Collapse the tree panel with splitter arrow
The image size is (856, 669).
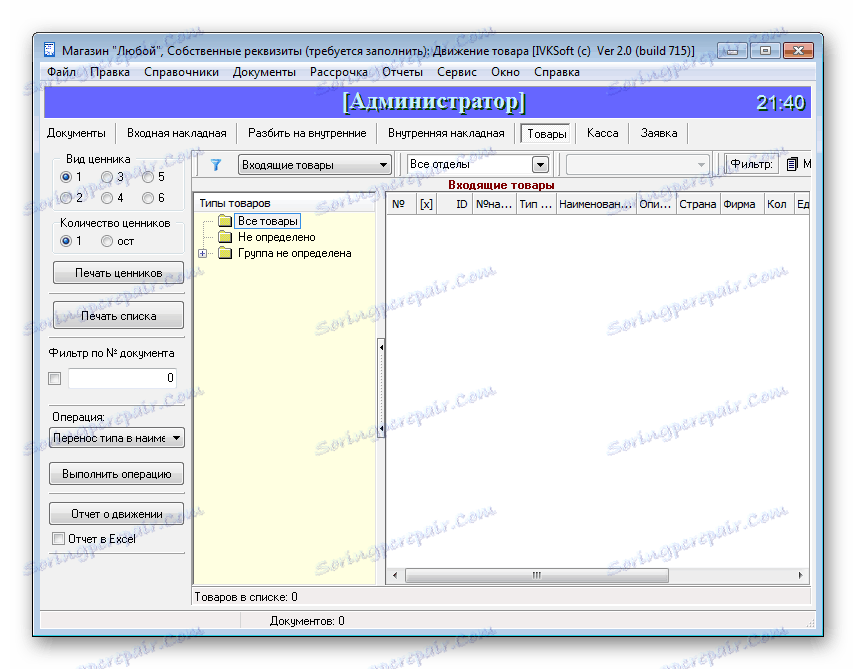pos(381,347)
